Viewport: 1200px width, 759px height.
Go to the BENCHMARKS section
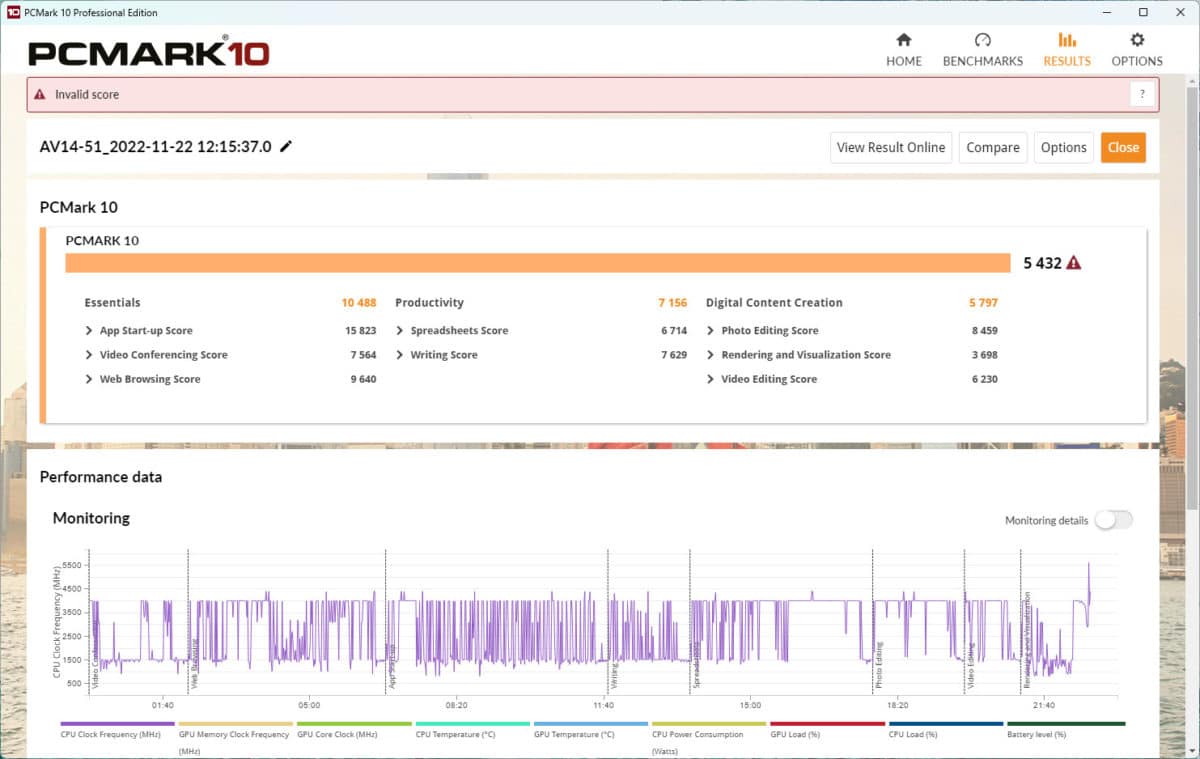pos(982,49)
